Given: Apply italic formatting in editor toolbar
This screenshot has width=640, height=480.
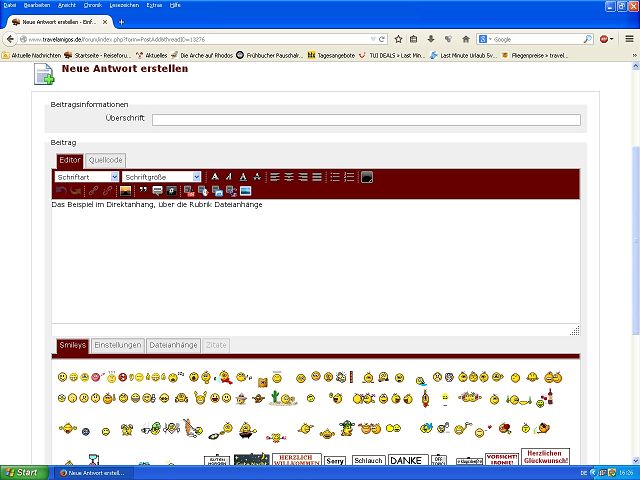Looking at the screenshot, I should 229,177.
